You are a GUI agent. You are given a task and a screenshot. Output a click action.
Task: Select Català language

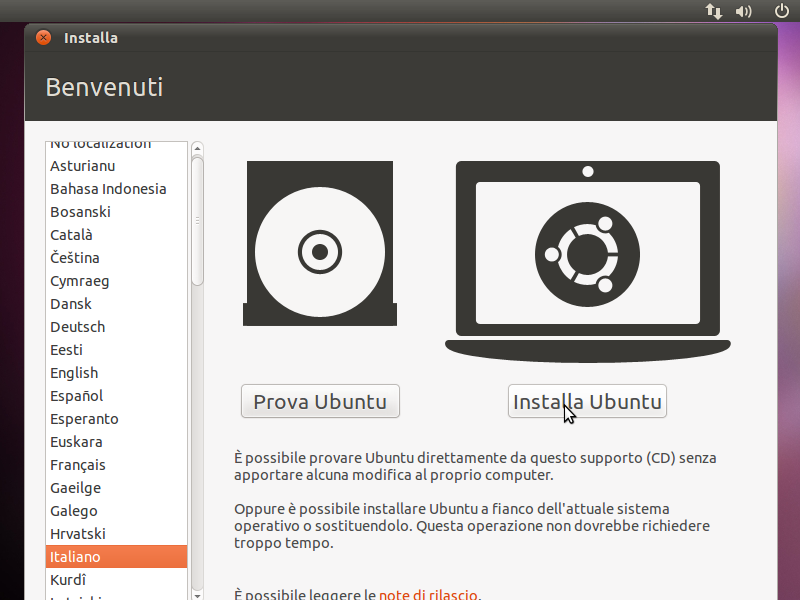coord(116,235)
